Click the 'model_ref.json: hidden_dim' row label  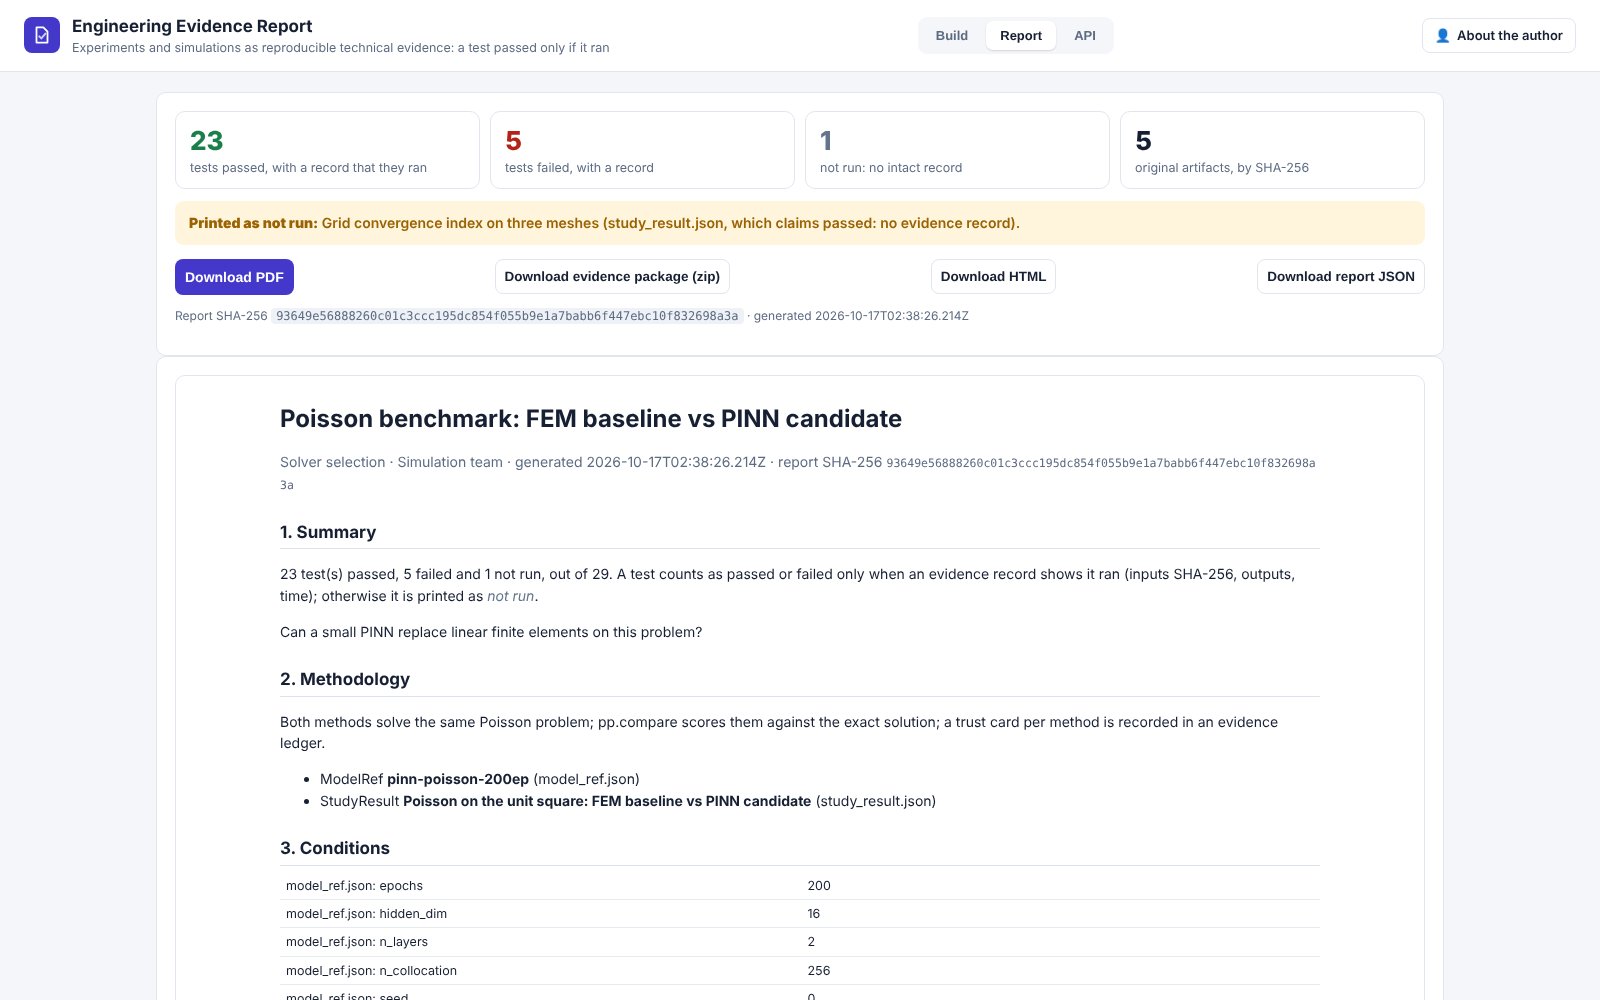point(366,914)
